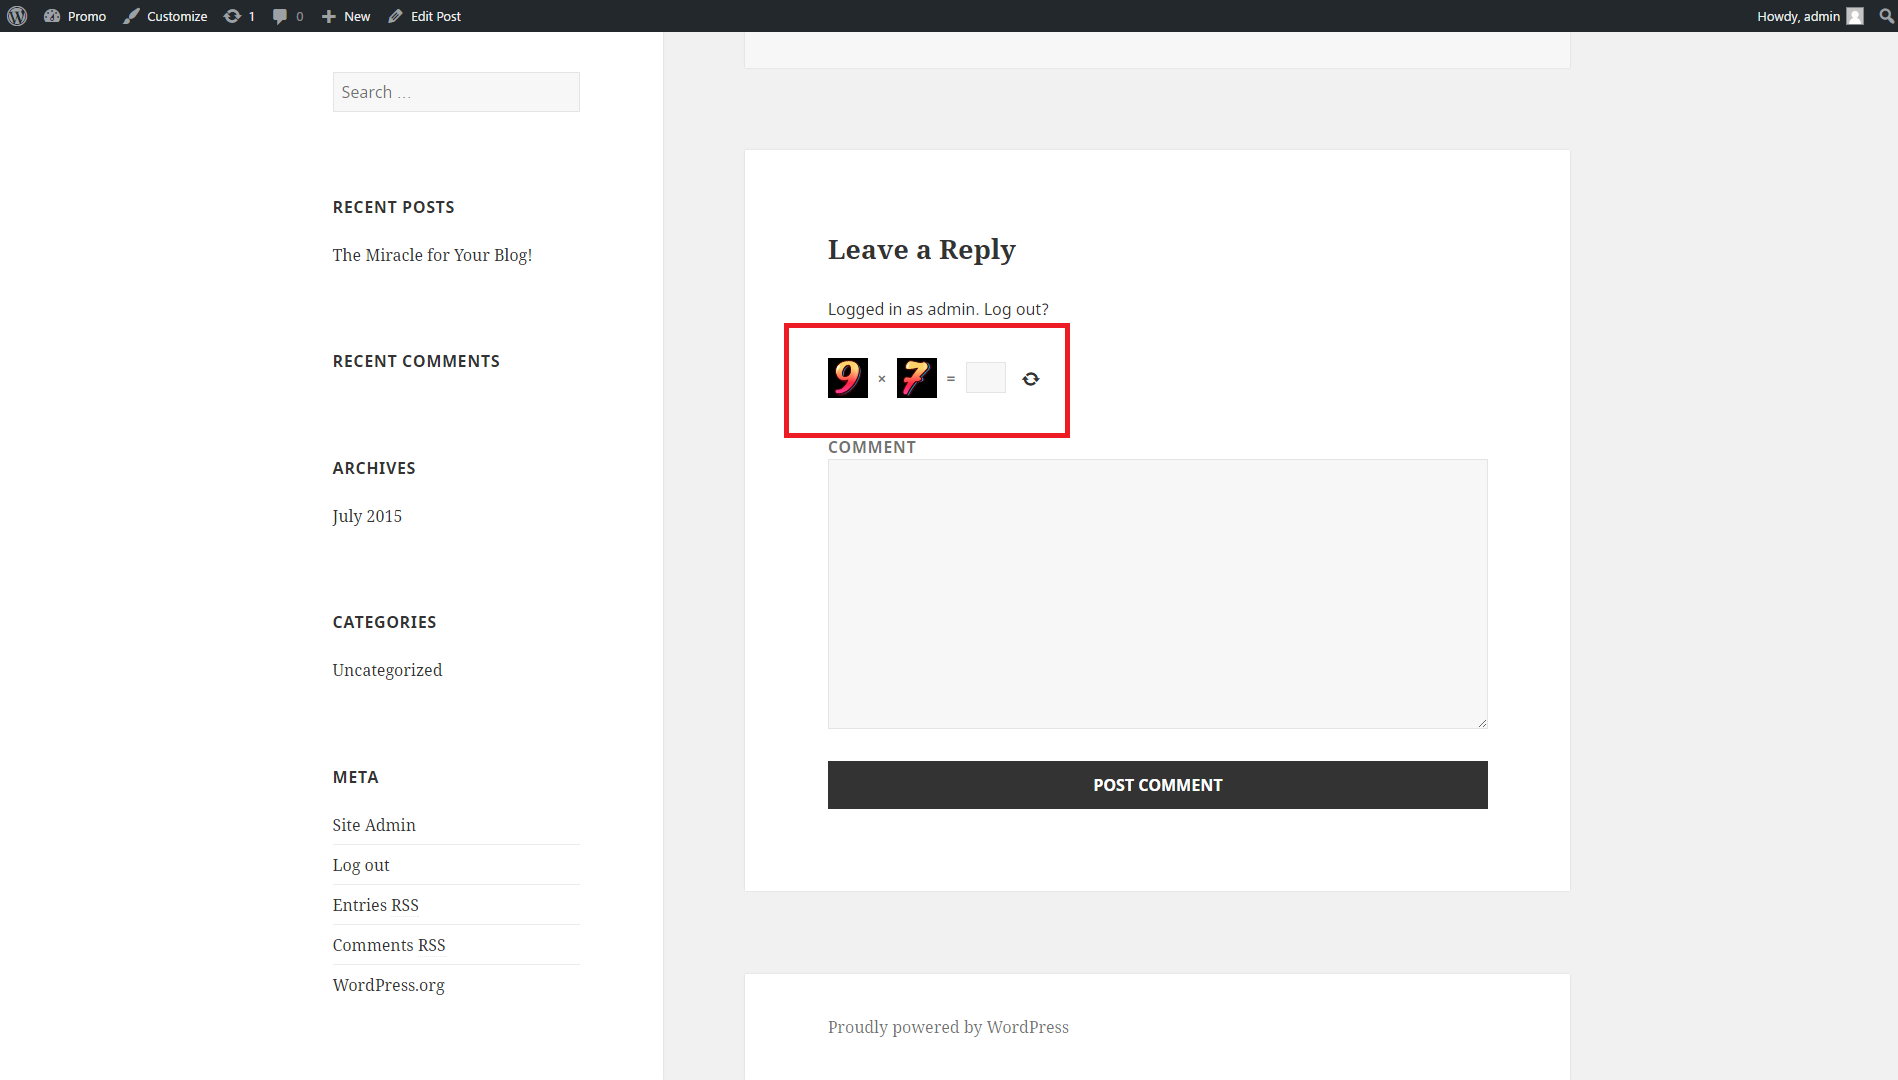The height and width of the screenshot is (1080, 1898).
Task: Open the Proudly powered by WordPress link
Action: coord(948,1027)
